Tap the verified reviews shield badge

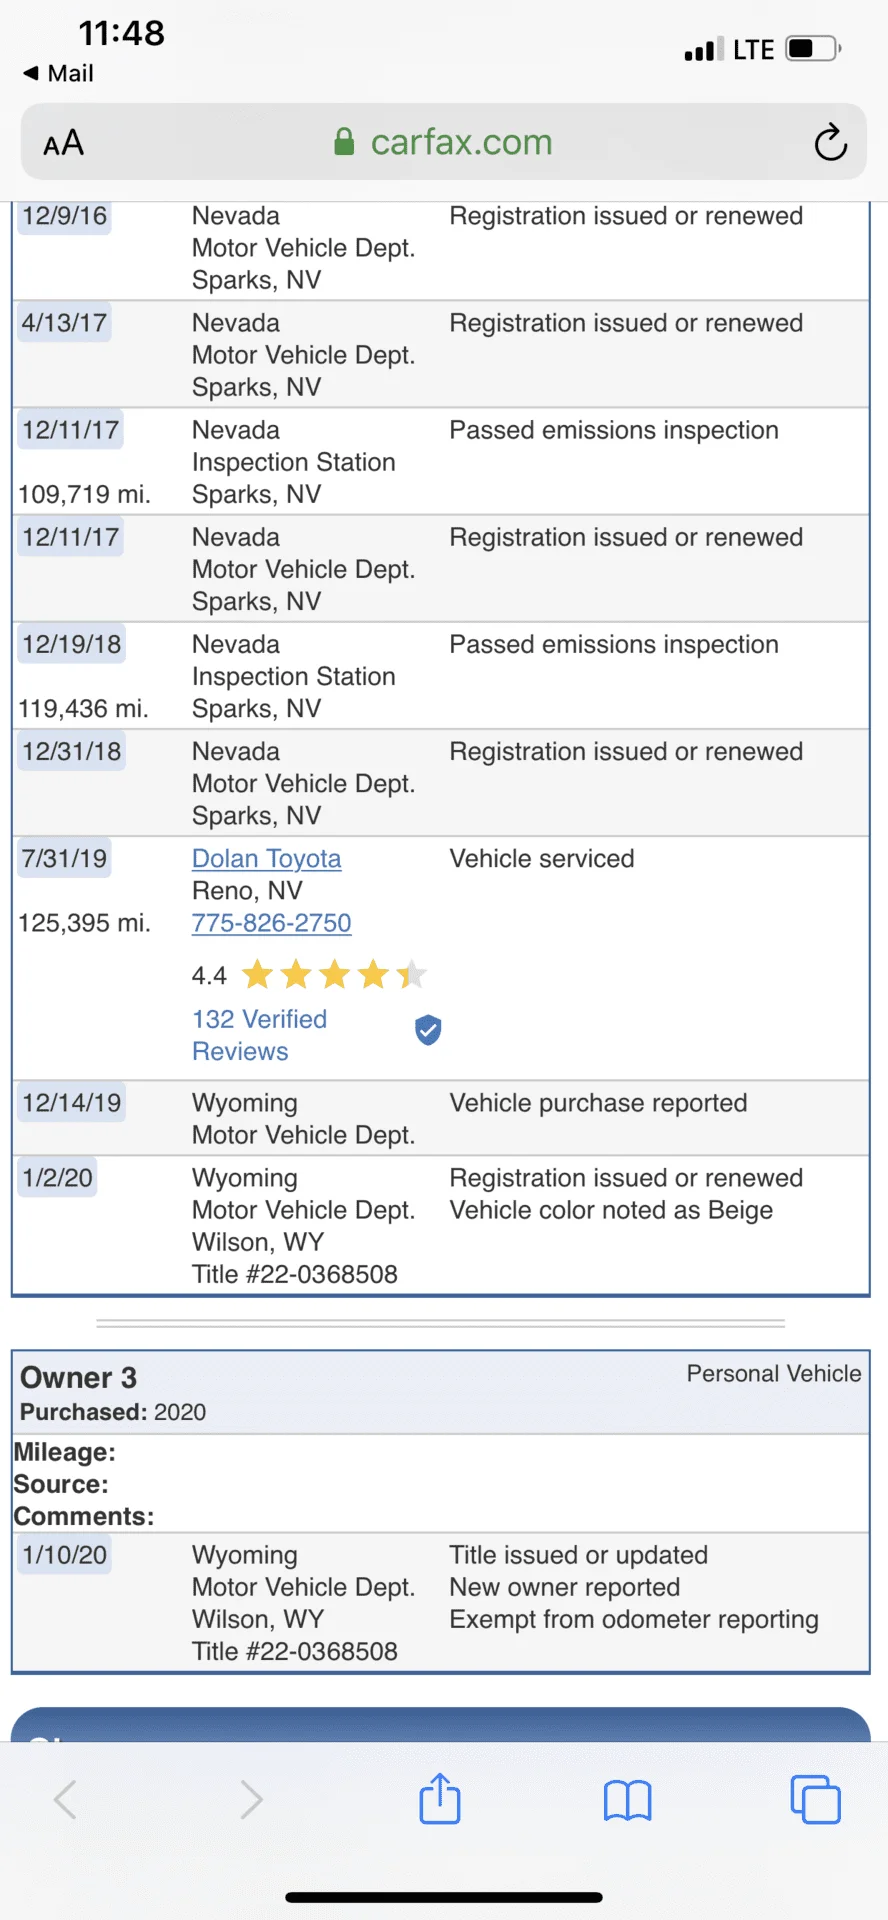coord(428,1029)
